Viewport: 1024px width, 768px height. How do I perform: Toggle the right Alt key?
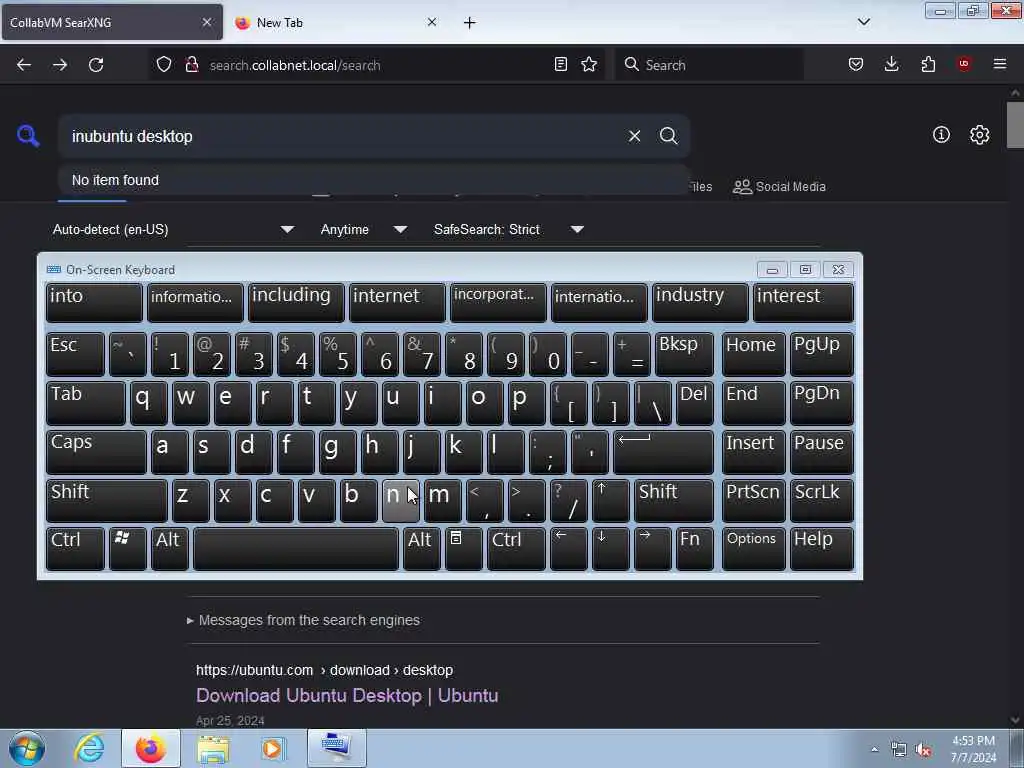pos(421,549)
